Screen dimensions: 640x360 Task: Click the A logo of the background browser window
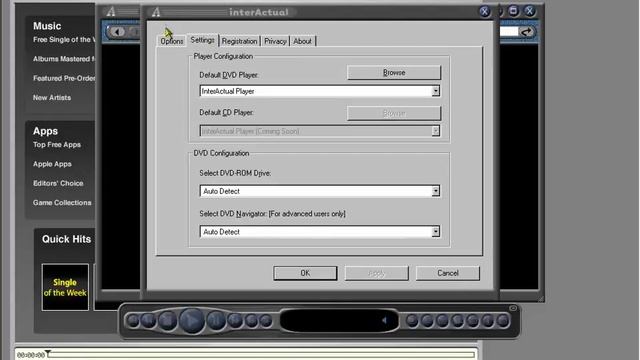[x=111, y=12]
